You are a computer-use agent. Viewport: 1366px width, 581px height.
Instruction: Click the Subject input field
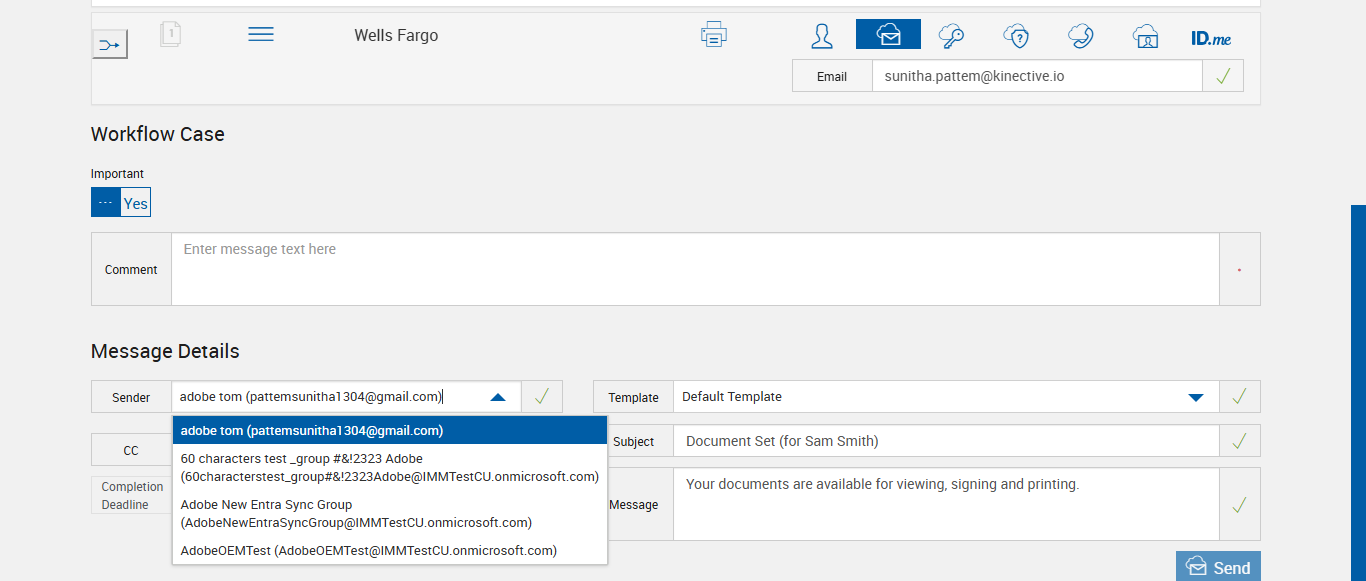945,441
